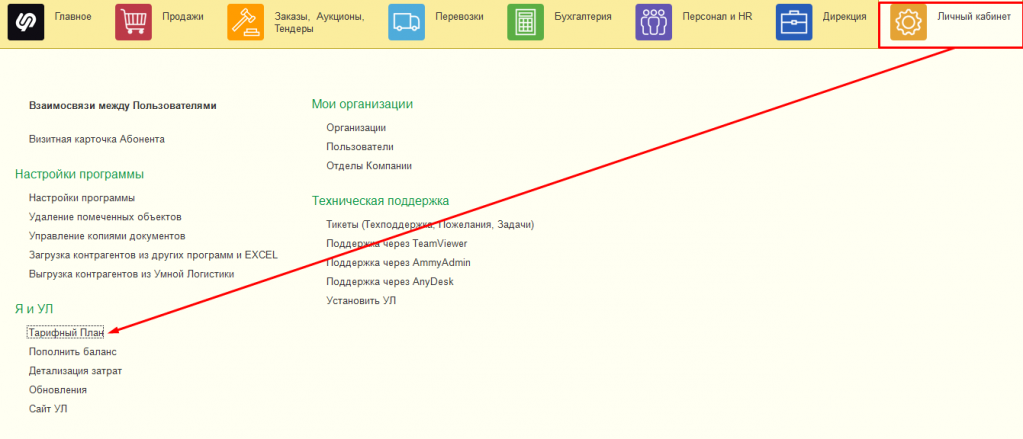This screenshot has height=439, width=1023.
Task: Open Заказы, Аукционы, Тендеры section
Action: pyautogui.click(x=319, y=23)
